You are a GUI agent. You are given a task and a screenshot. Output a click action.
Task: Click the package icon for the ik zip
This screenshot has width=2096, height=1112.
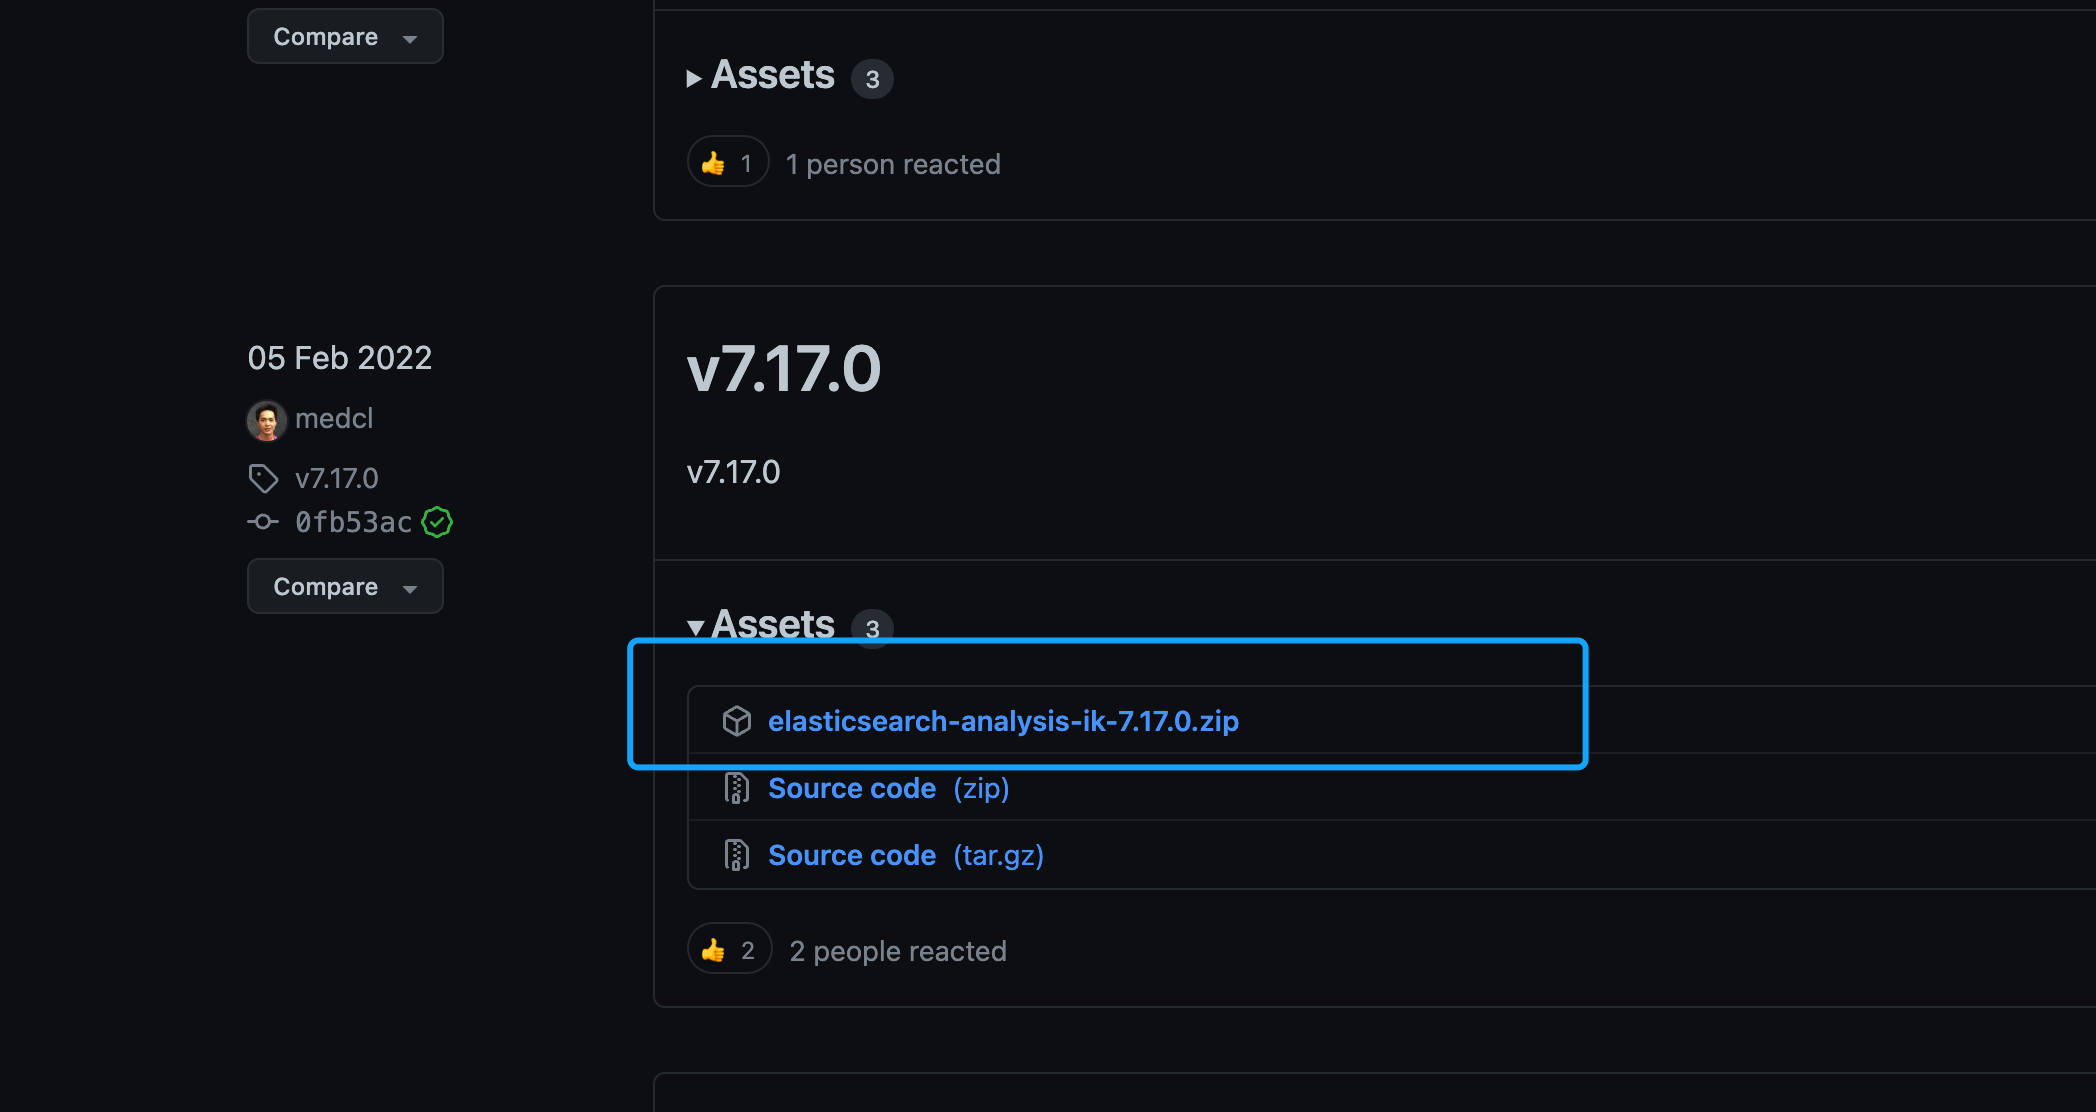click(737, 721)
